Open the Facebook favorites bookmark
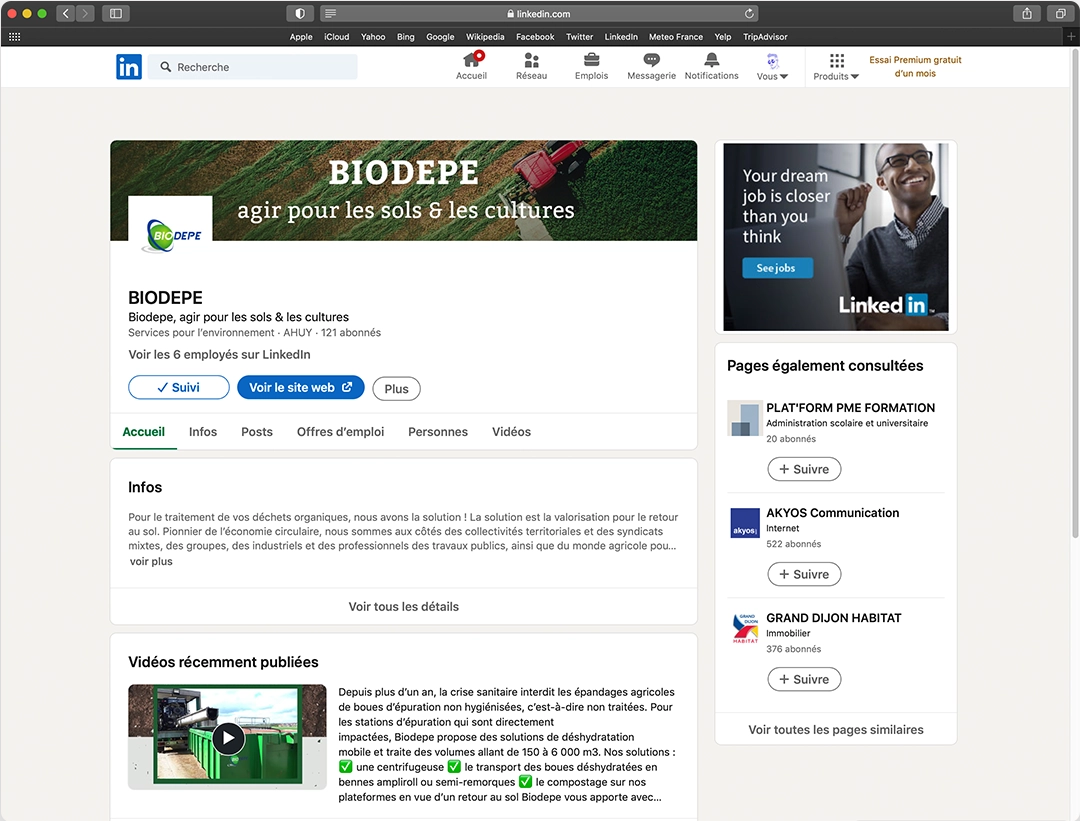The height and width of the screenshot is (821, 1080). tap(534, 37)
